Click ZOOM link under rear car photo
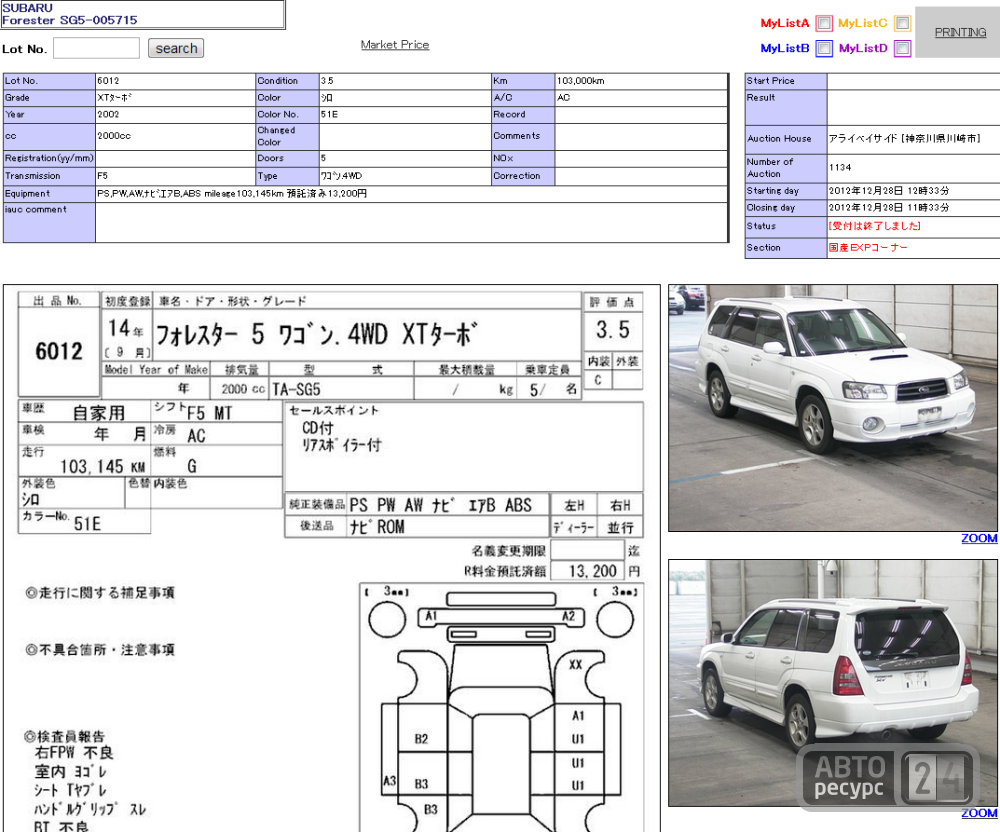1000x832 pixels. [x=979, y=813]
